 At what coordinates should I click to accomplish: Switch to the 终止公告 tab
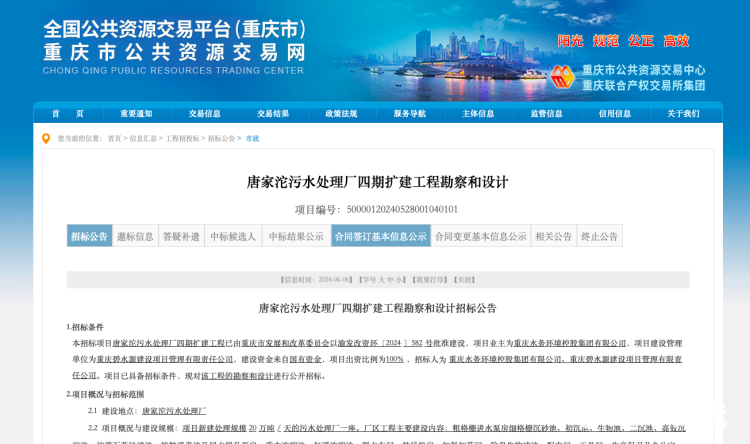tap(599, 236)
